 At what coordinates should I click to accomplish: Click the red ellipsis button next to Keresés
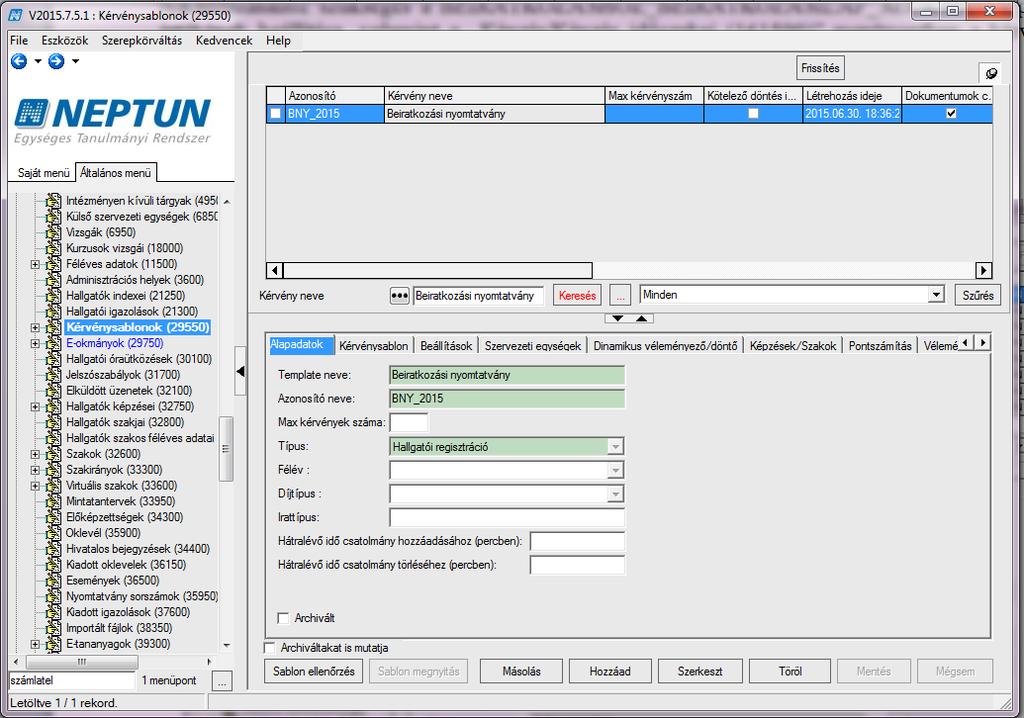point(620,295)
